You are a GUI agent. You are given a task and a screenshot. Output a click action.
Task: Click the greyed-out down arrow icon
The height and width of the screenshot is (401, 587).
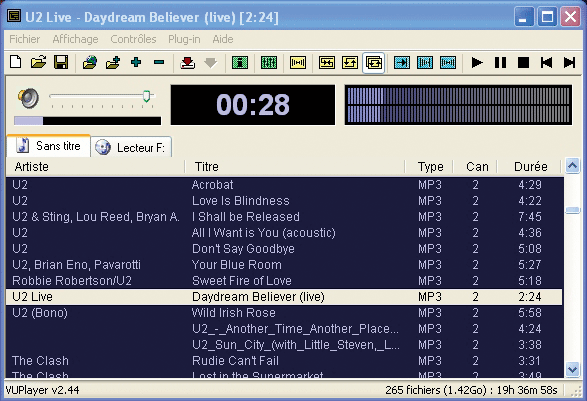click(x=210, y=63)
